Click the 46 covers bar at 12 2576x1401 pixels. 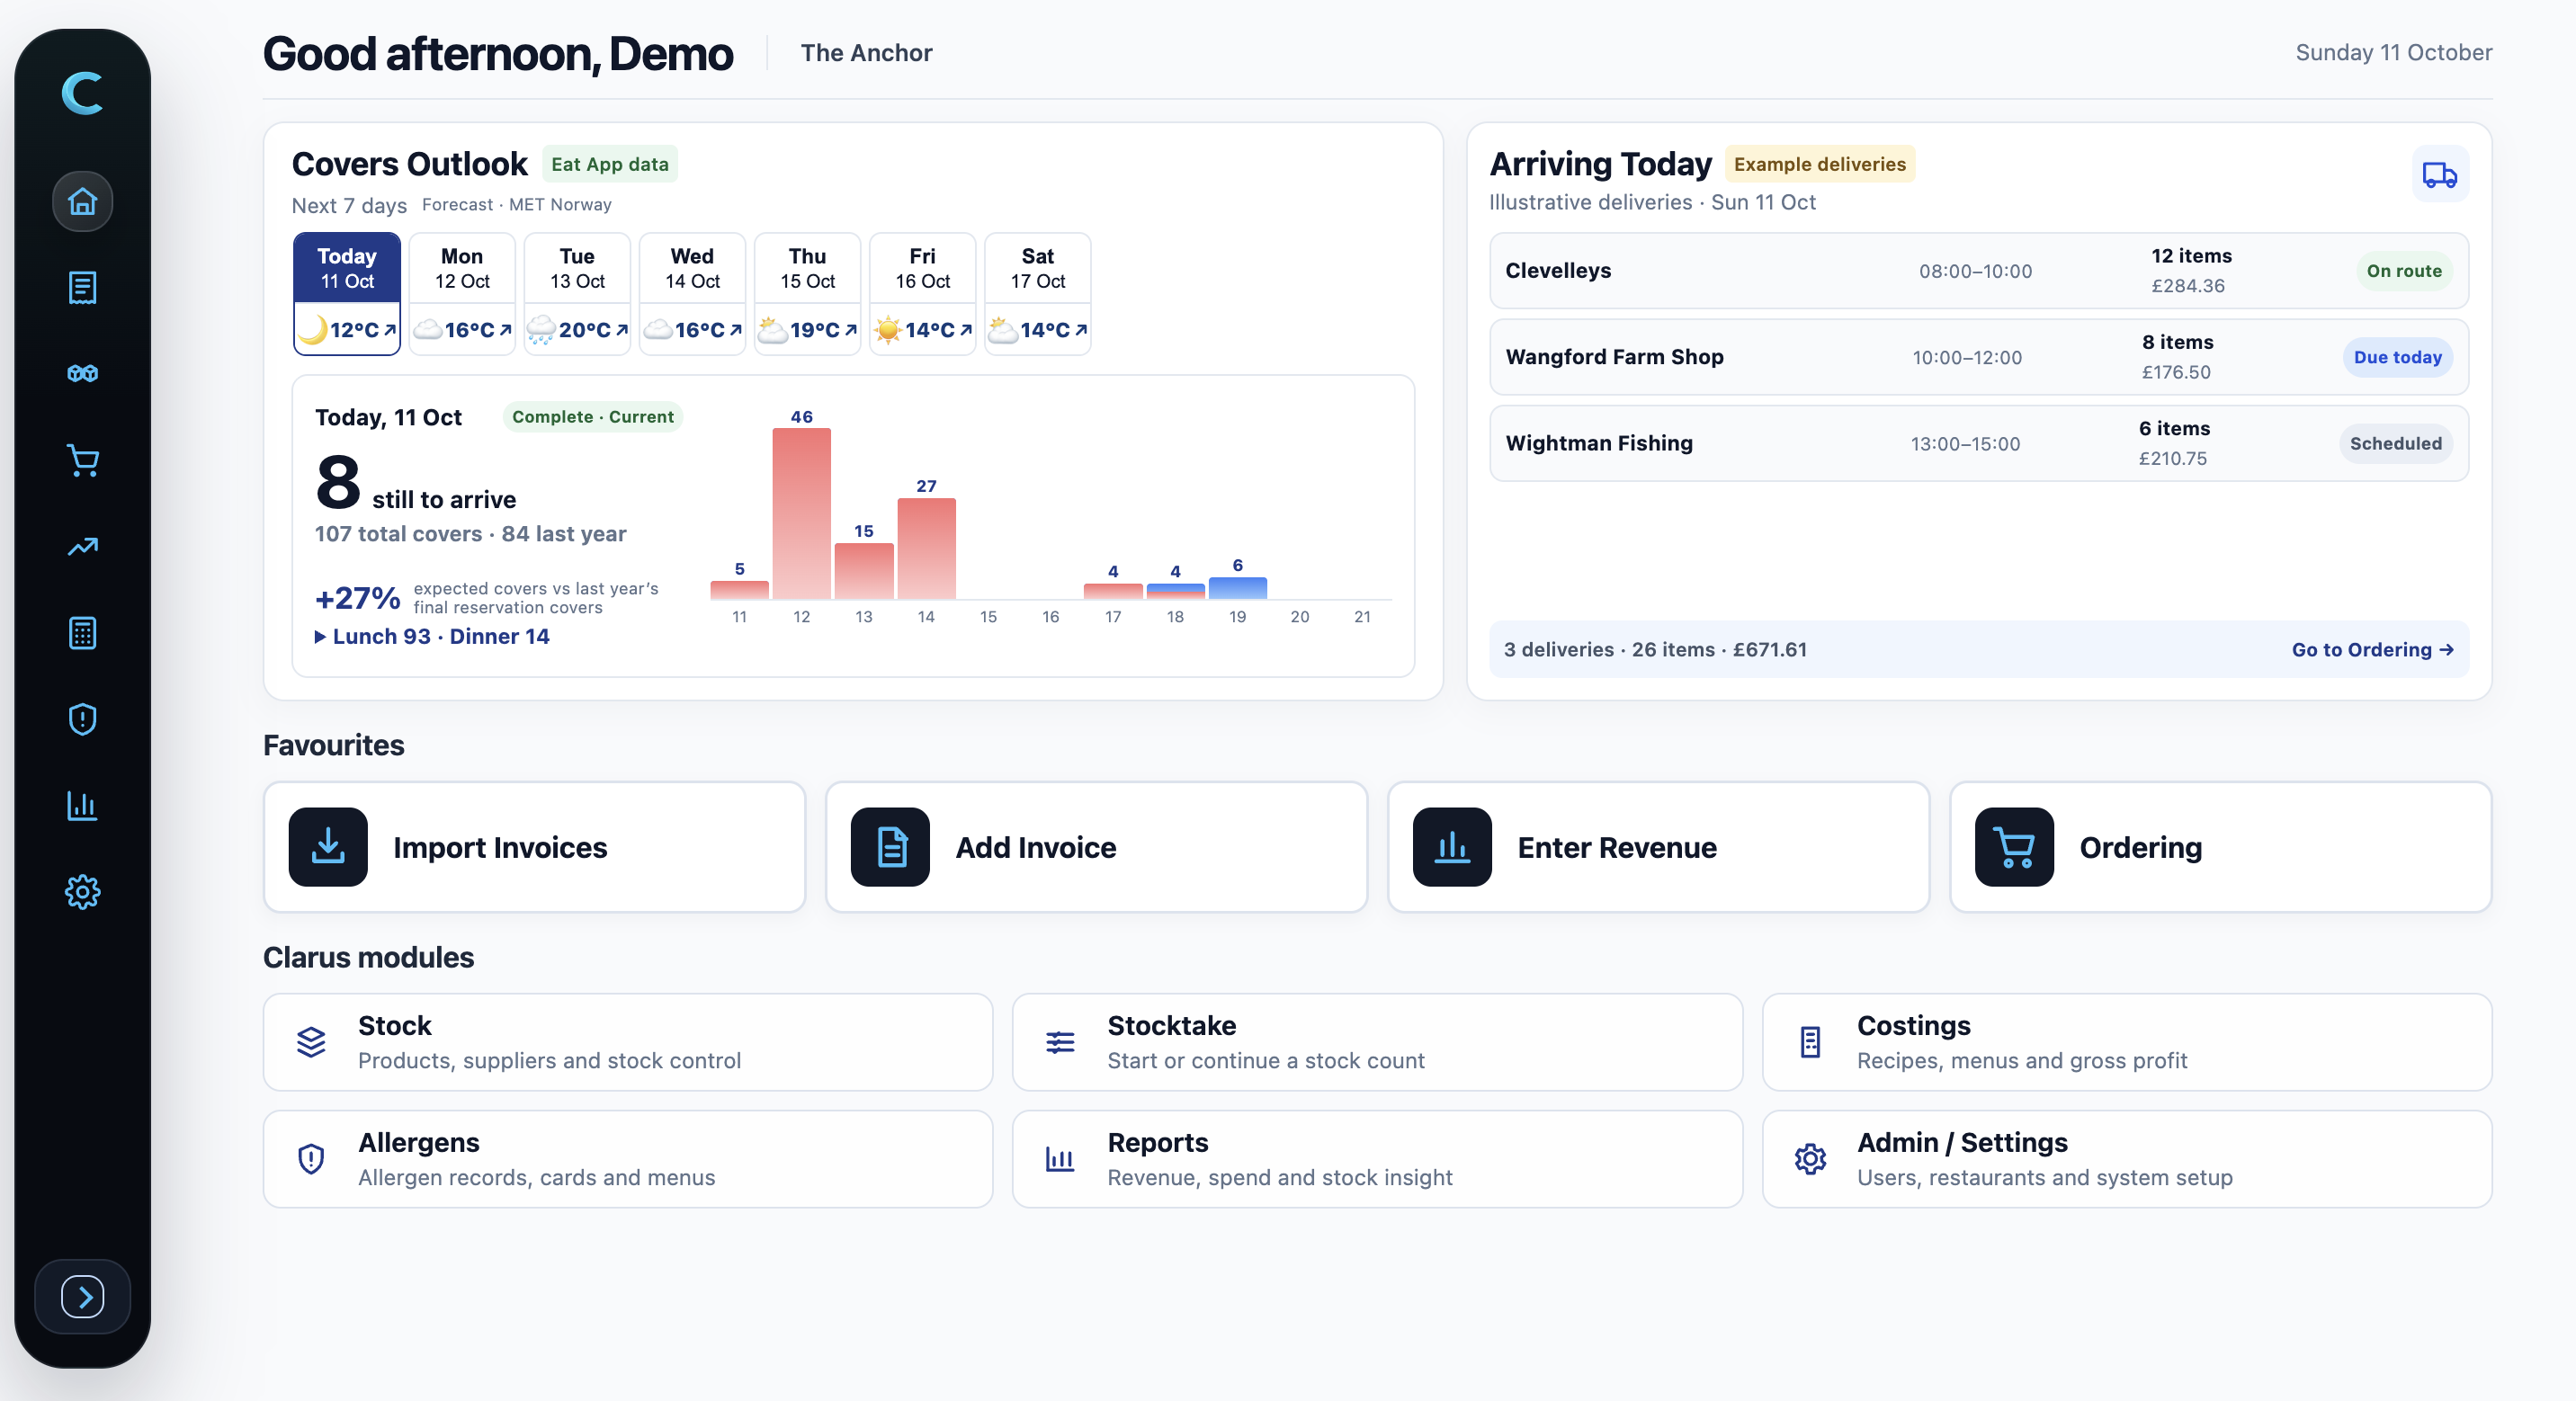coord(801,514)
